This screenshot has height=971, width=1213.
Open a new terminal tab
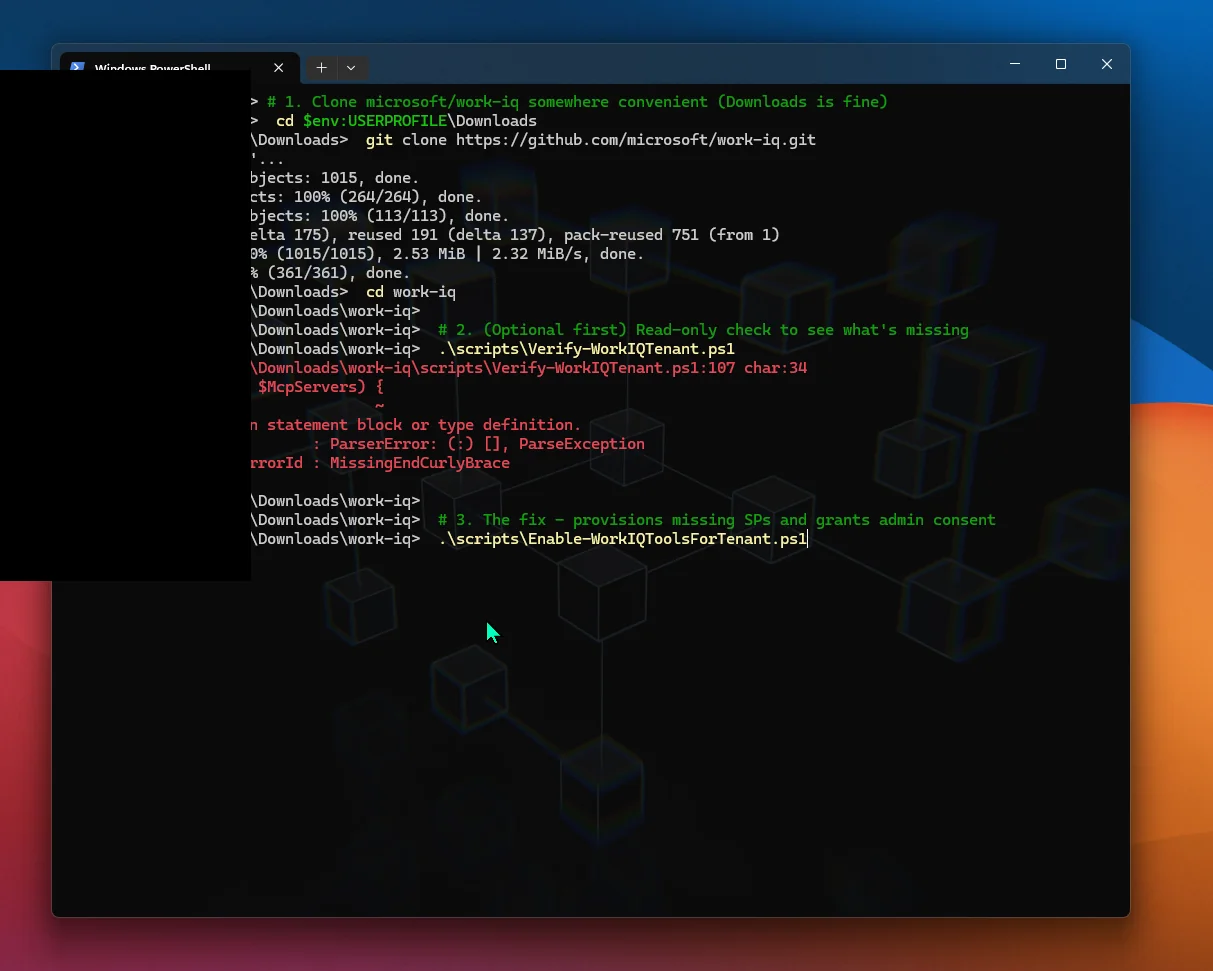click(x=321, y=68)
